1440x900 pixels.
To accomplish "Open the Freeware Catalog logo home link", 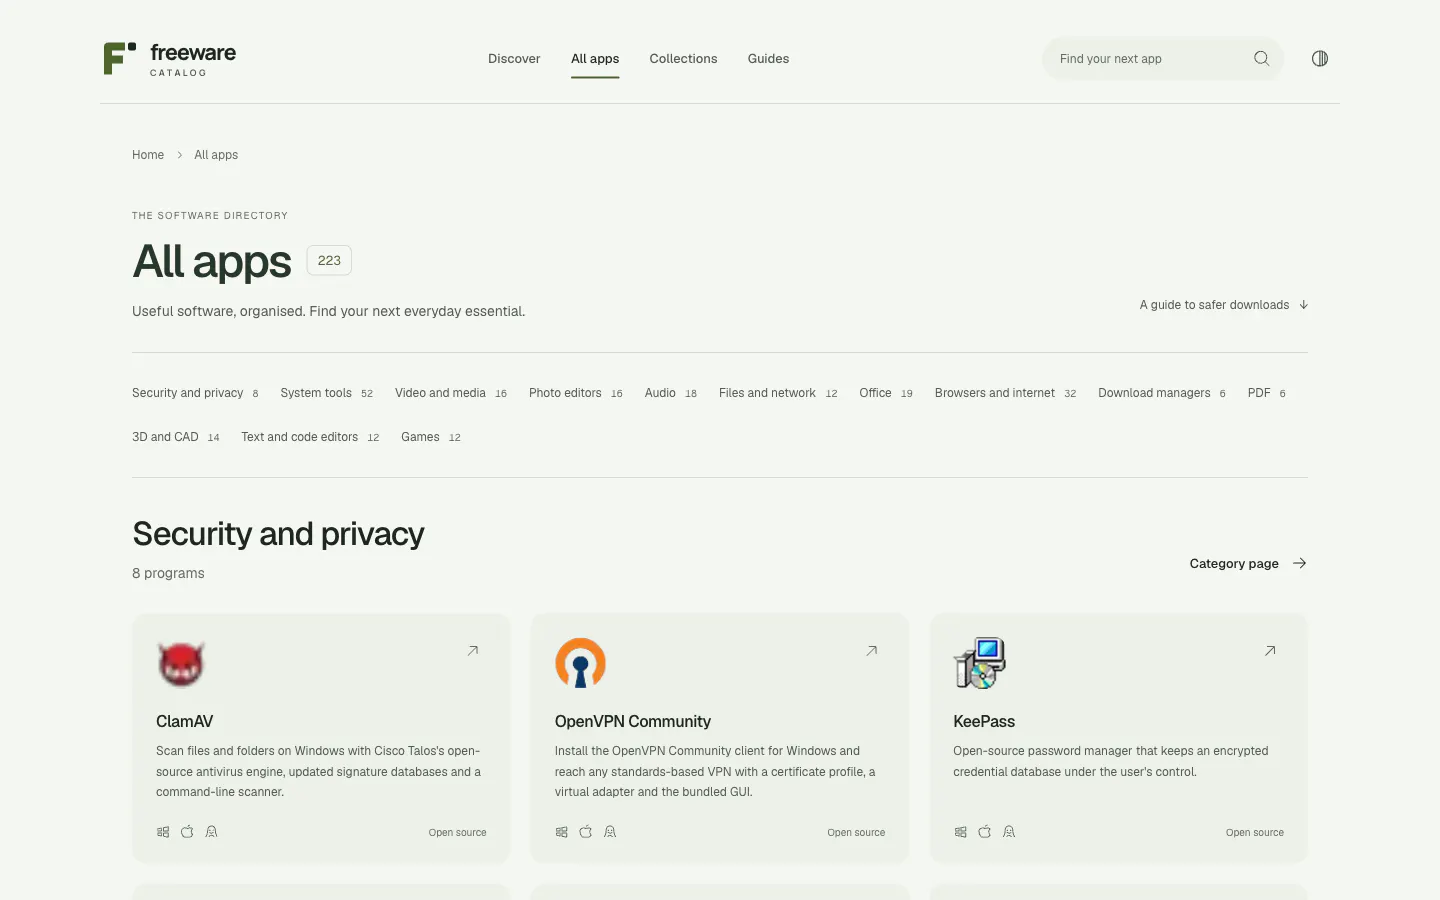I will (170, 59).
